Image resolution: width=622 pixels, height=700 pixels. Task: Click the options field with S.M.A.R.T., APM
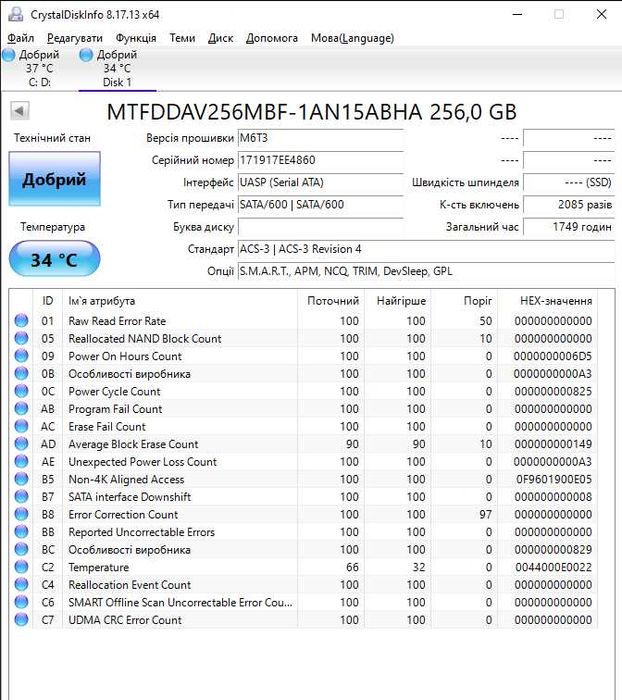click(426, 271)
